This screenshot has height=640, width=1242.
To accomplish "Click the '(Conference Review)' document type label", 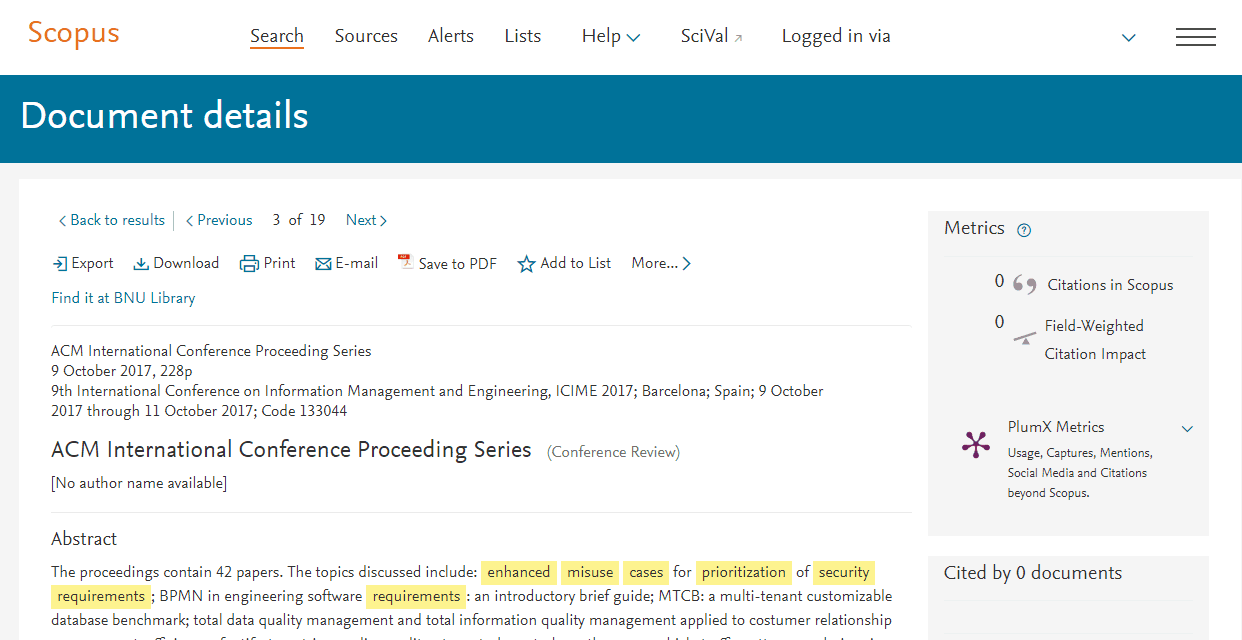I will point(613,452).
